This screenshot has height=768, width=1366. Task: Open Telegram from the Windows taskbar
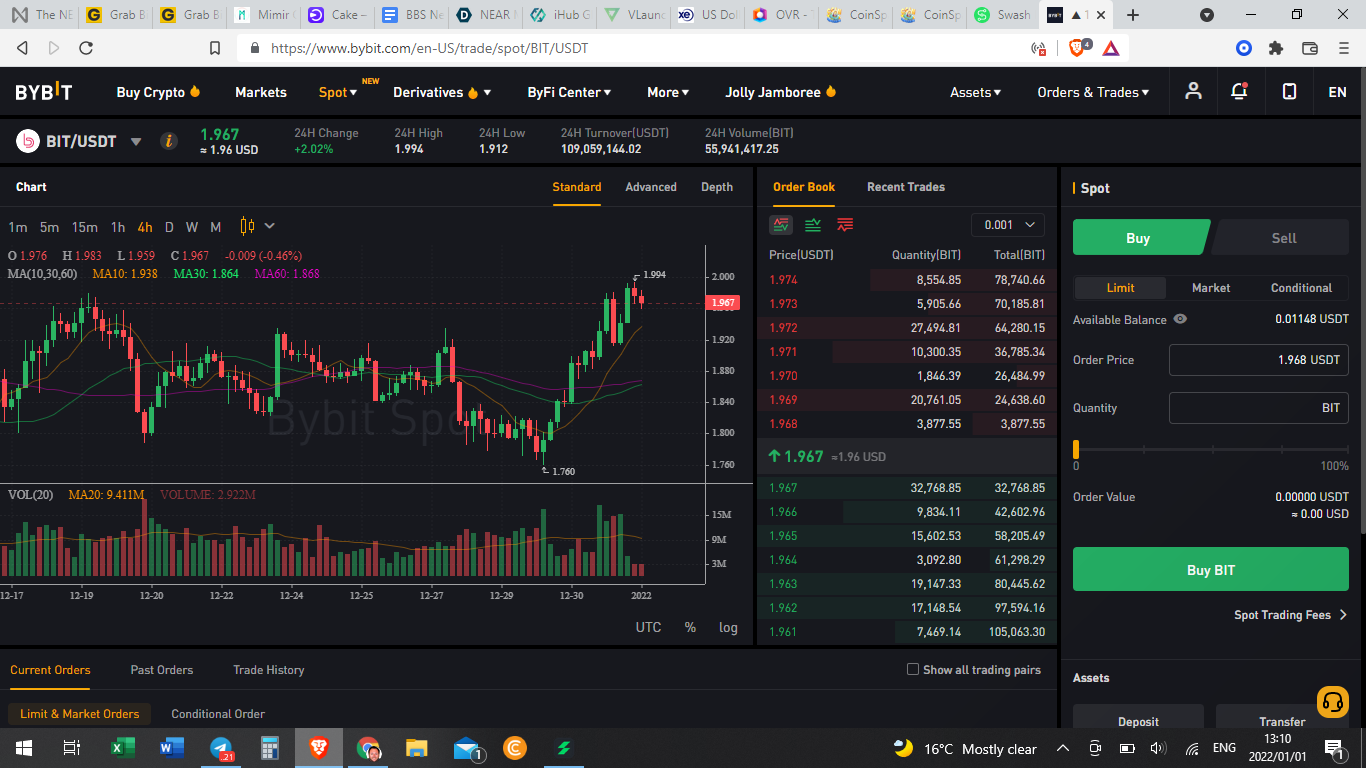click(221, 747)
